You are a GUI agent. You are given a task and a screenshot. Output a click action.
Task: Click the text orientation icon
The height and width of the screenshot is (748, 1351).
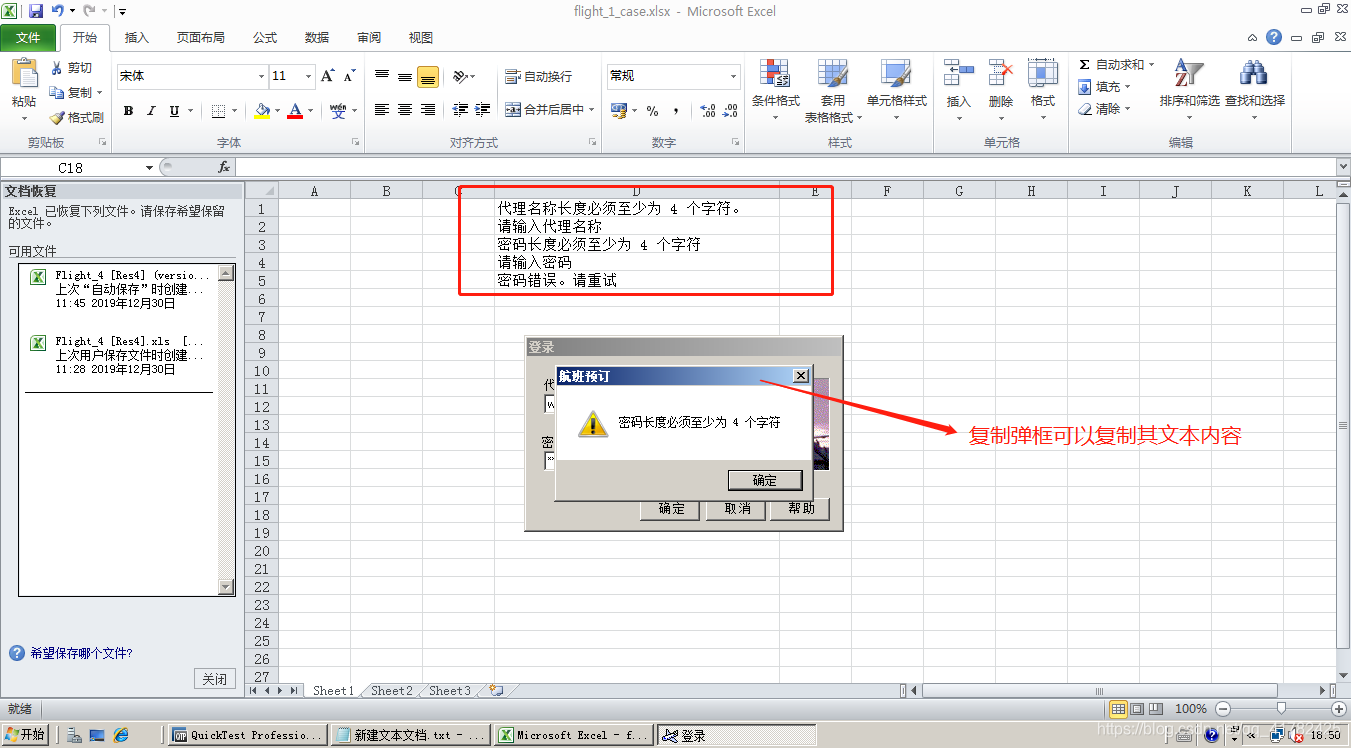click(460, 76)
